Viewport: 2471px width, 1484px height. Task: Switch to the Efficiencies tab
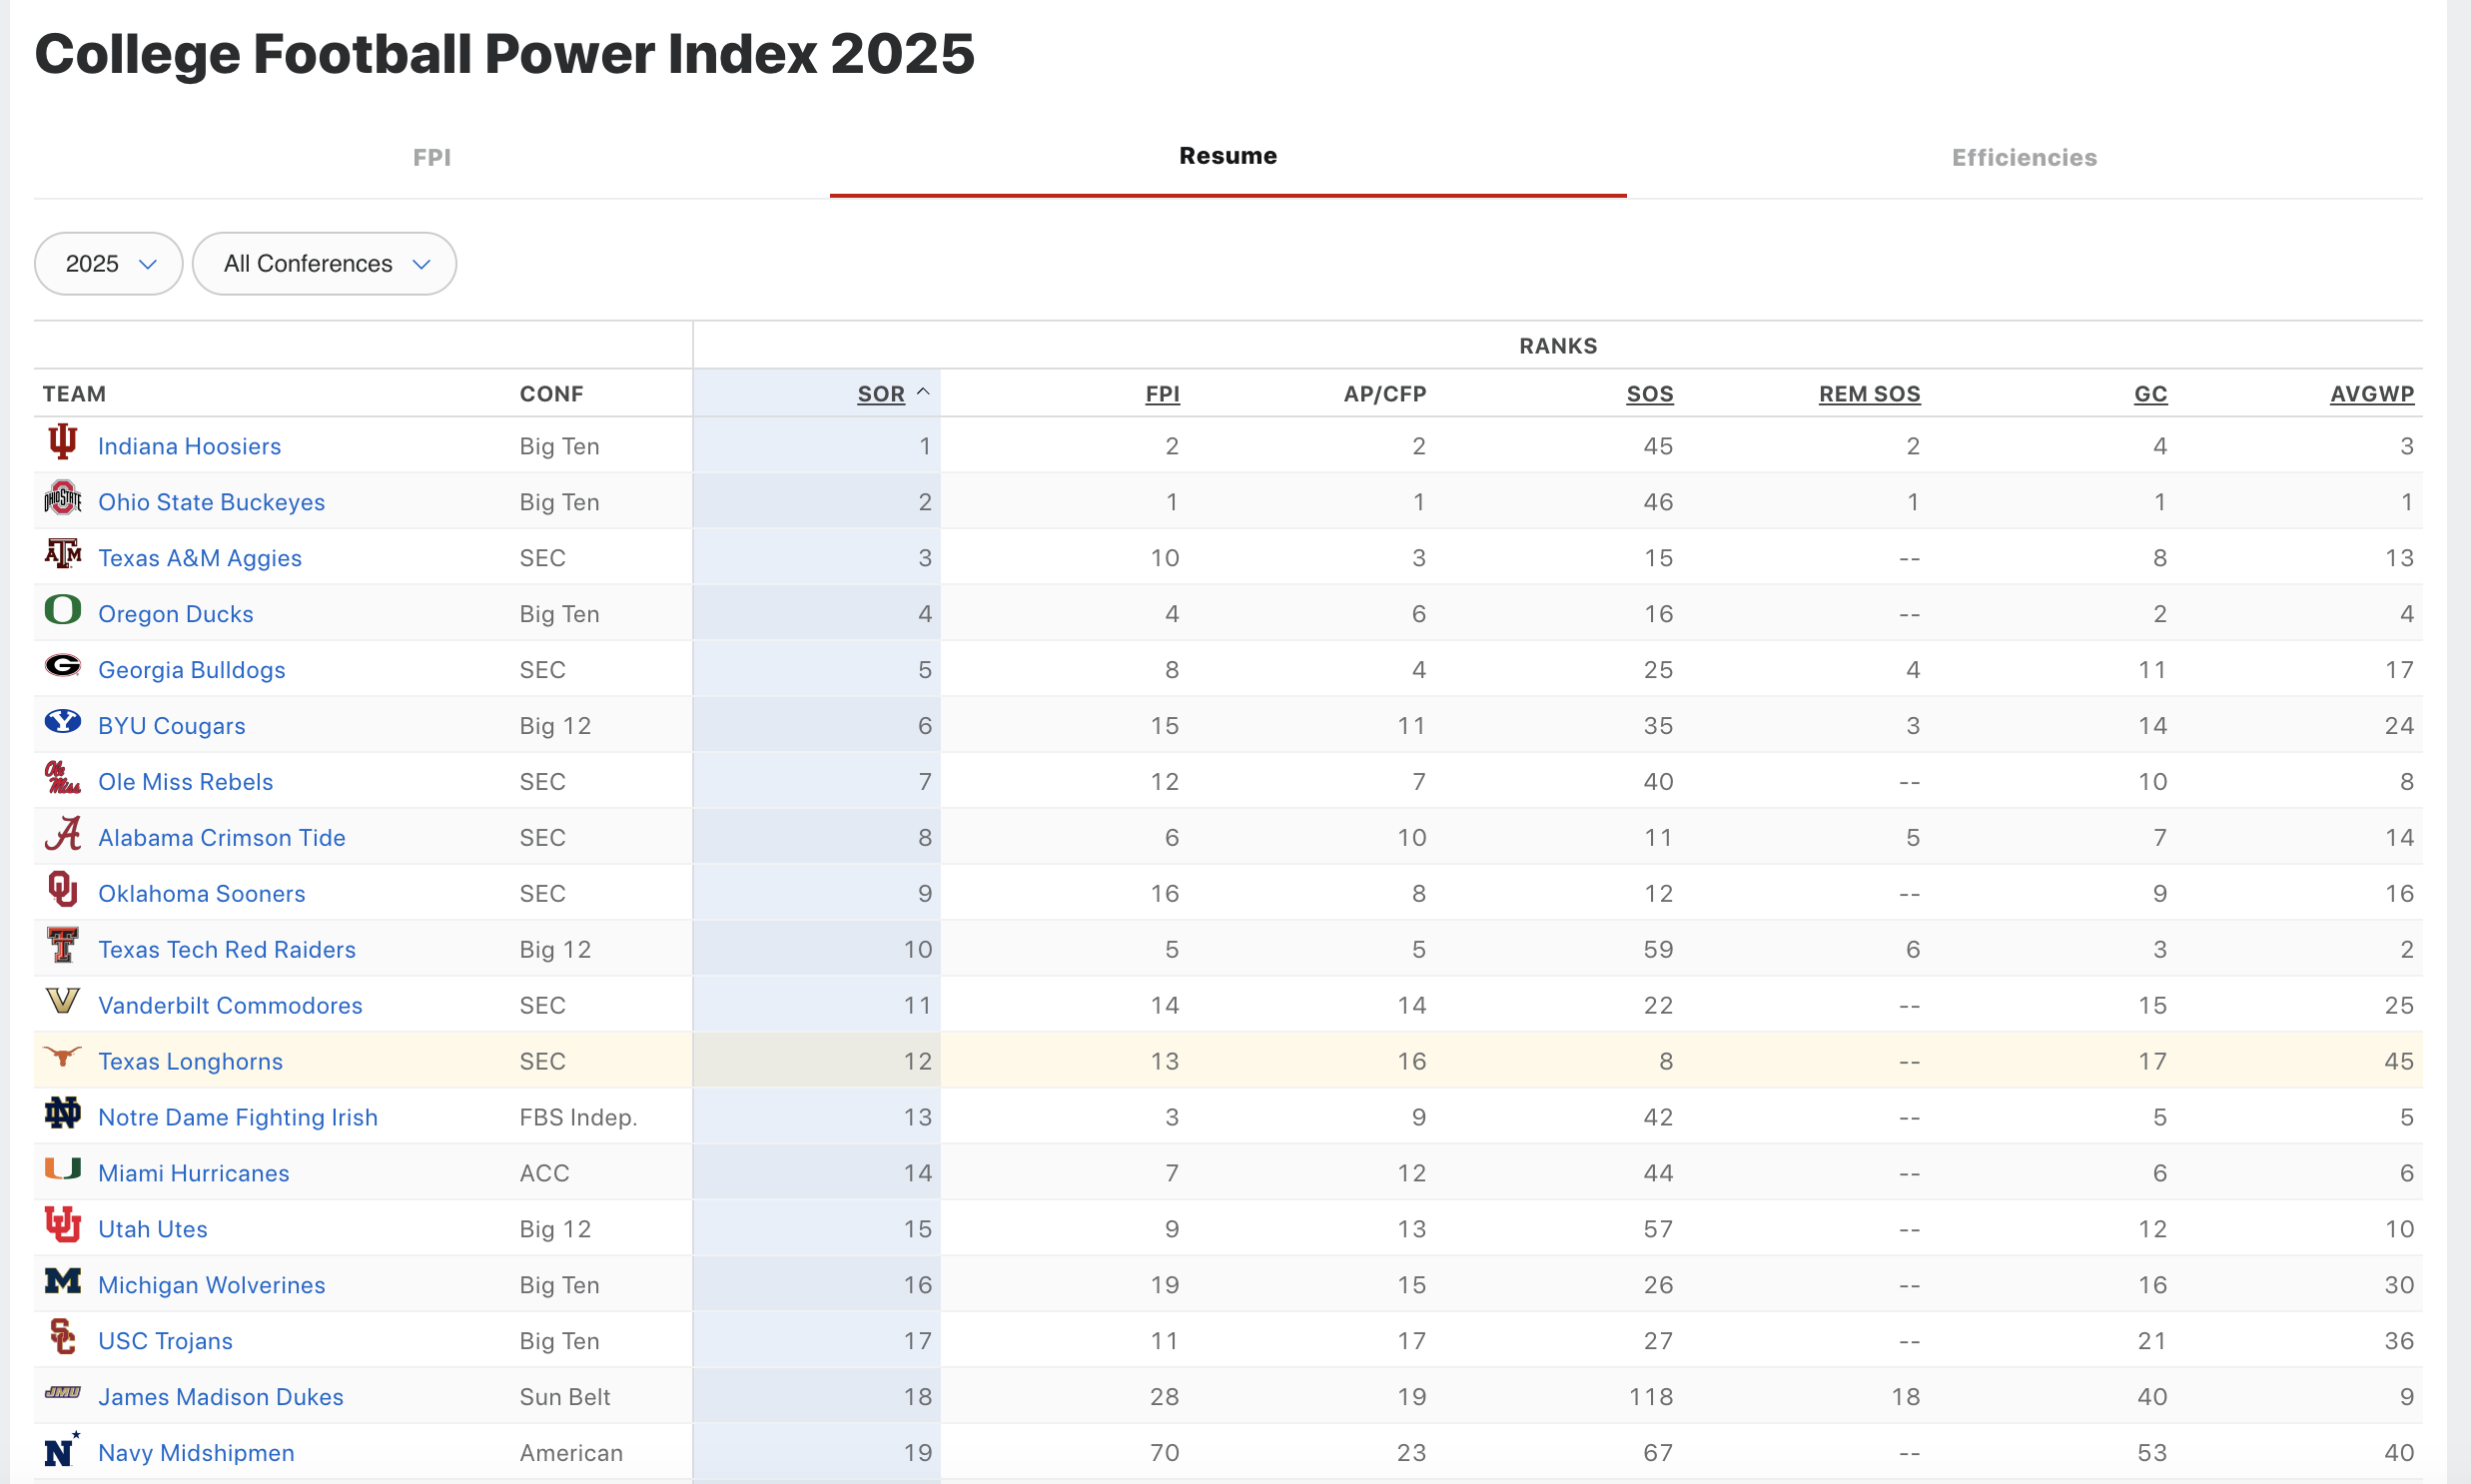tap(2024, 157)
